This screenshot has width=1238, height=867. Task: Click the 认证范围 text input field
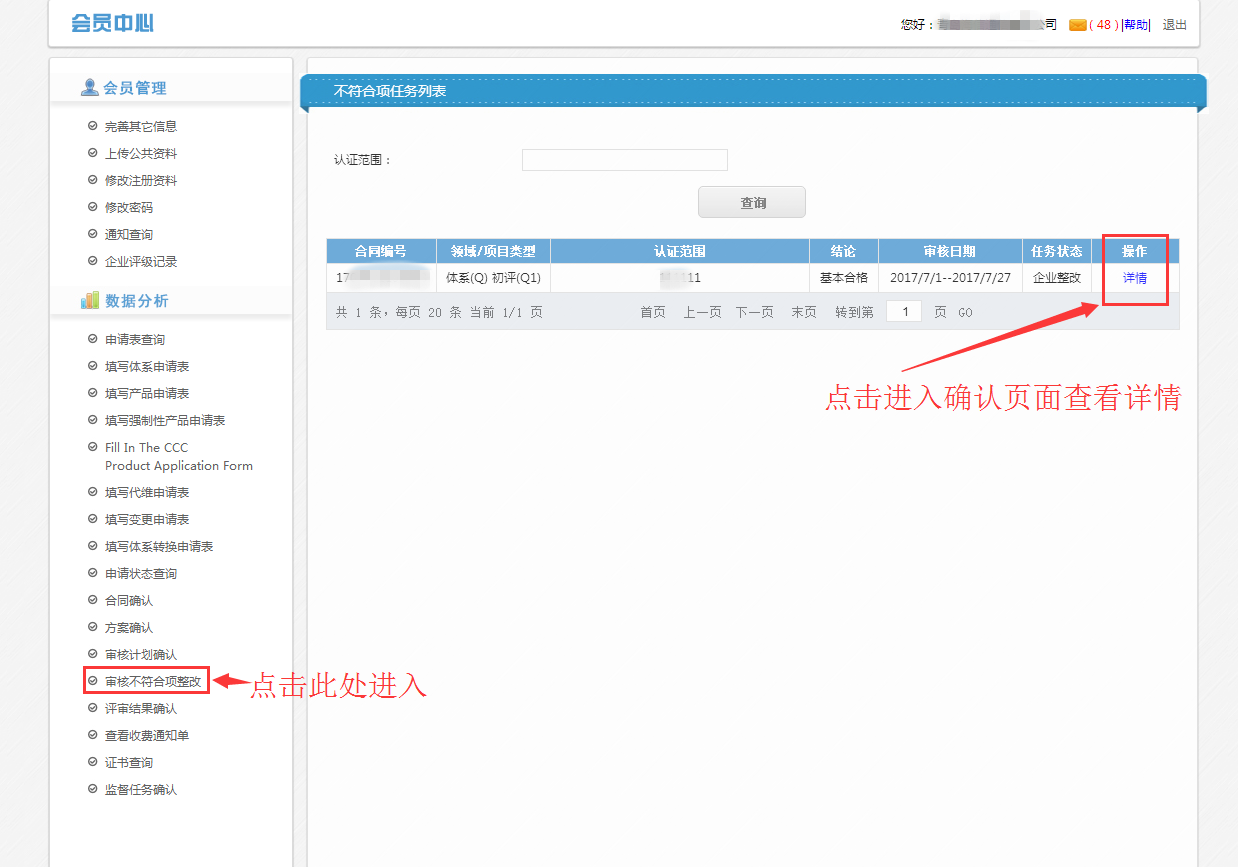tap(624, 160)
